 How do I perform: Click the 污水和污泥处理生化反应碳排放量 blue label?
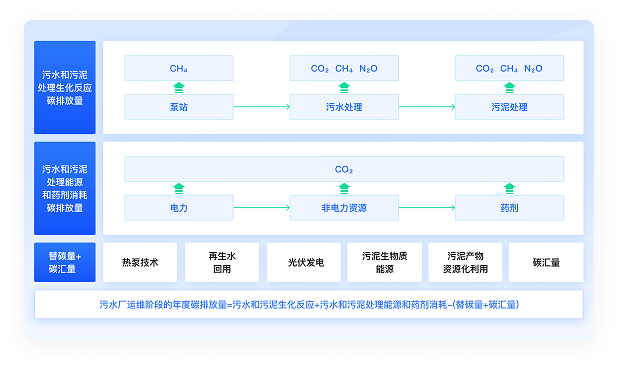(x=65, y=87)
